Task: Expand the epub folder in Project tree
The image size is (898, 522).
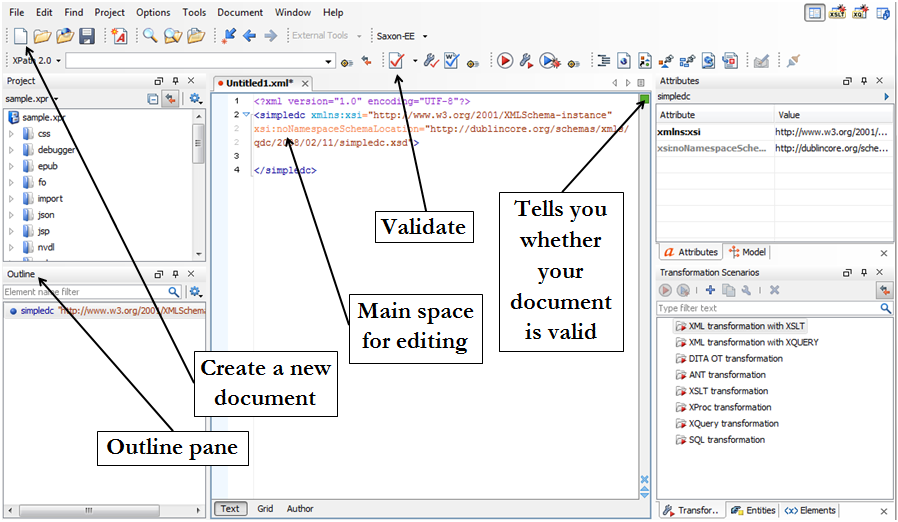Action: 11,166
